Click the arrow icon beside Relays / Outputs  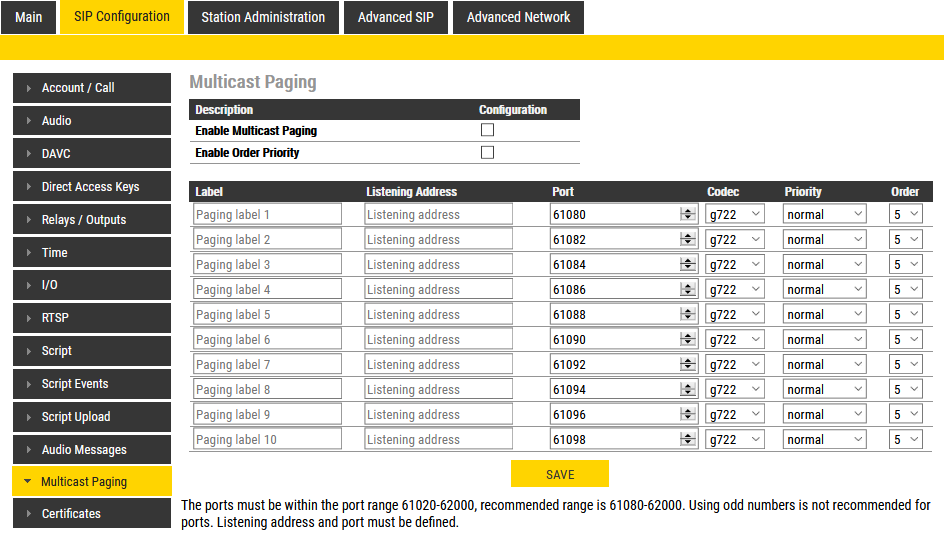click(x=28, y=220)
